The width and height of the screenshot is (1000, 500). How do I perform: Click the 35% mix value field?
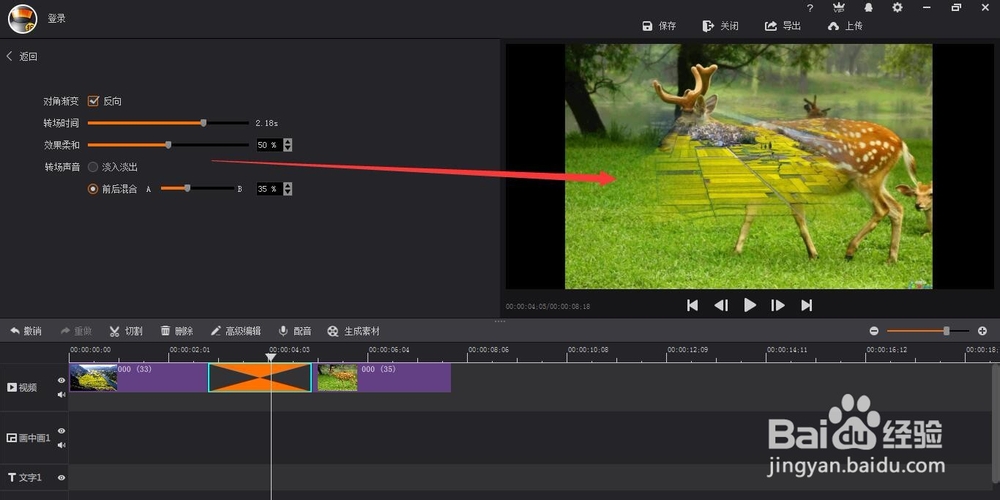pyautogui.click(x=268, y=189)
